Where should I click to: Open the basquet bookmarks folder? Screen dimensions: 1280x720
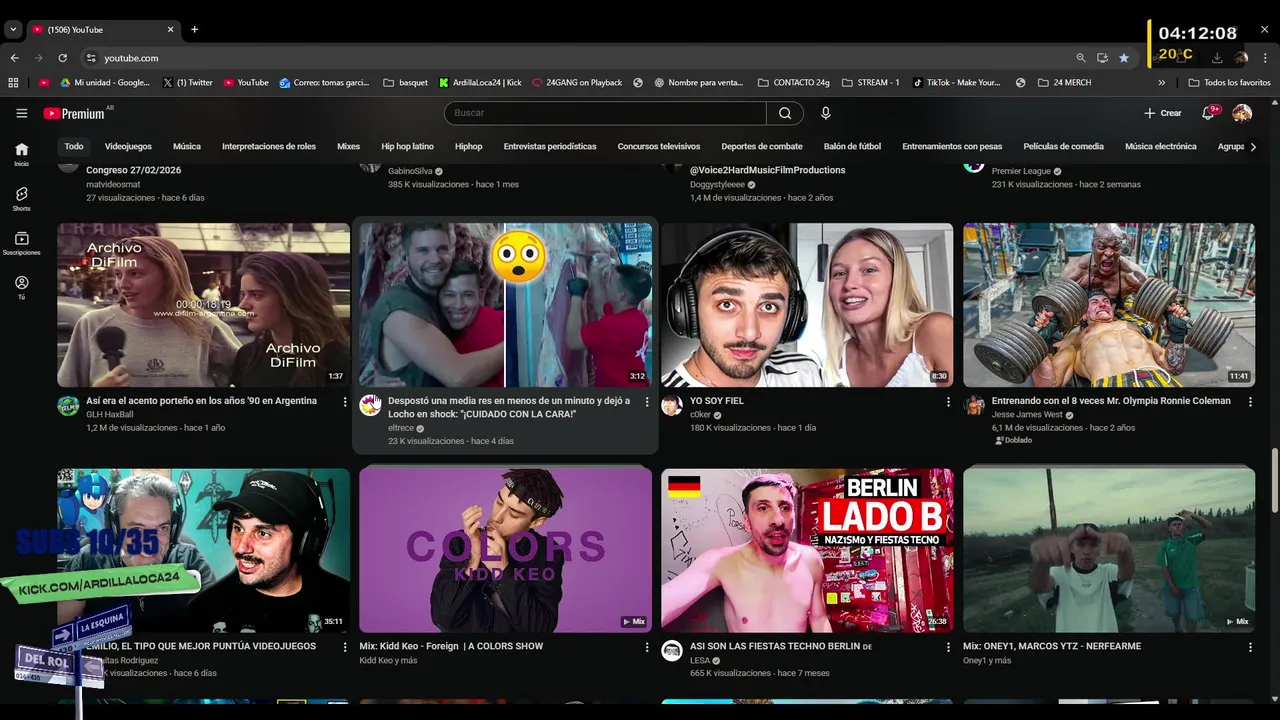[405, 83]
